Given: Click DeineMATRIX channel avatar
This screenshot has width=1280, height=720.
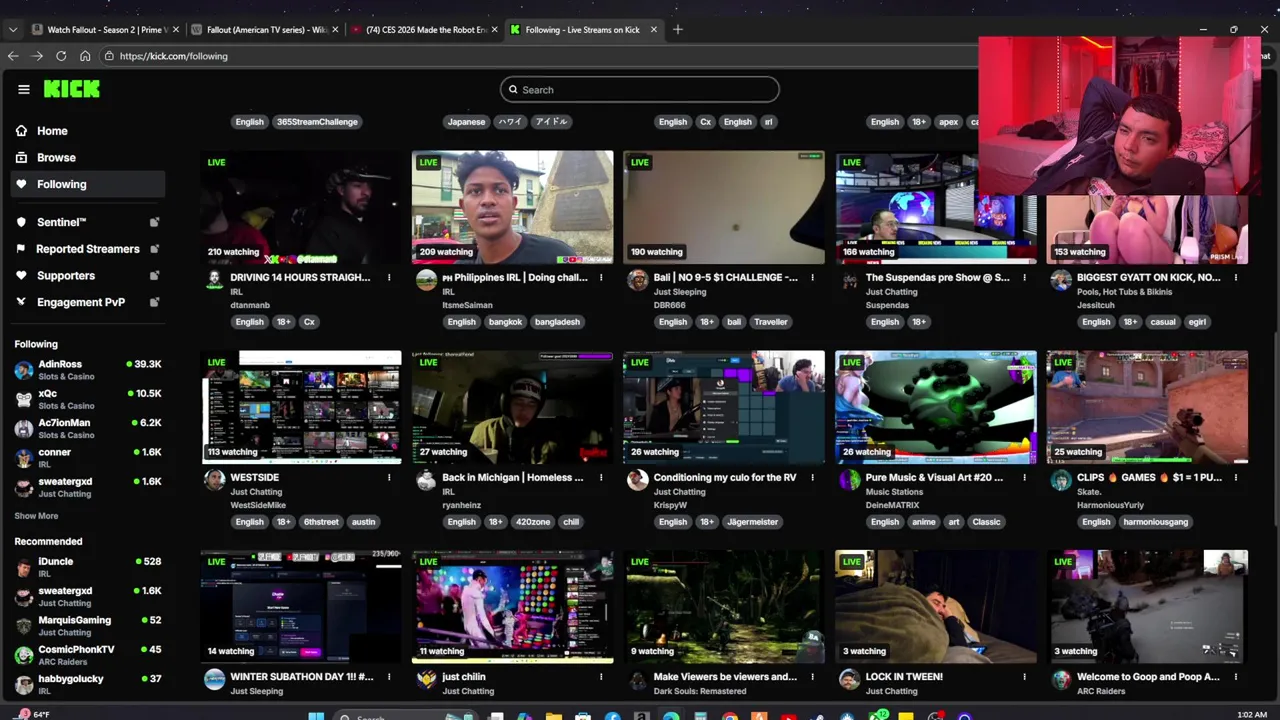Looking at the screenshot, I should pyautogui.click(x=849, y=480).
